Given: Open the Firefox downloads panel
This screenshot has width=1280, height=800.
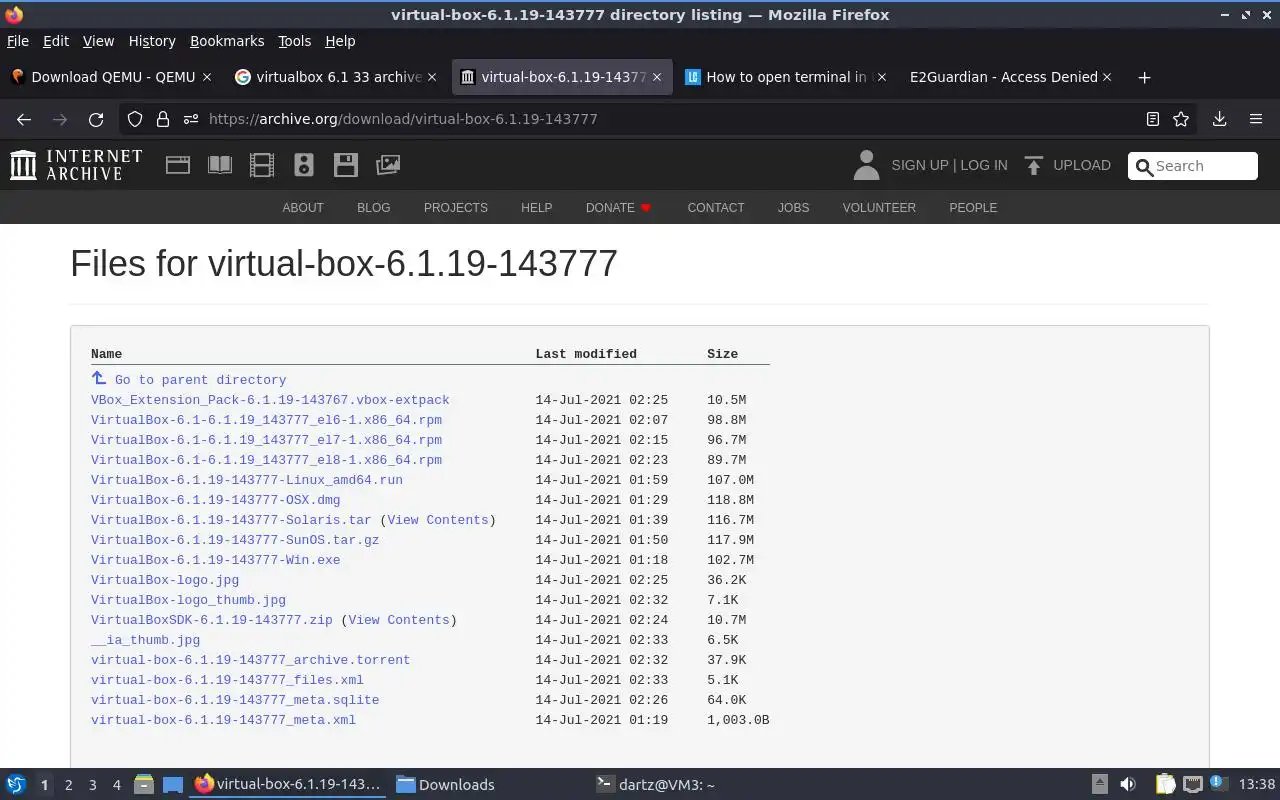Looking at the screenshot, I should [1219, 119].
